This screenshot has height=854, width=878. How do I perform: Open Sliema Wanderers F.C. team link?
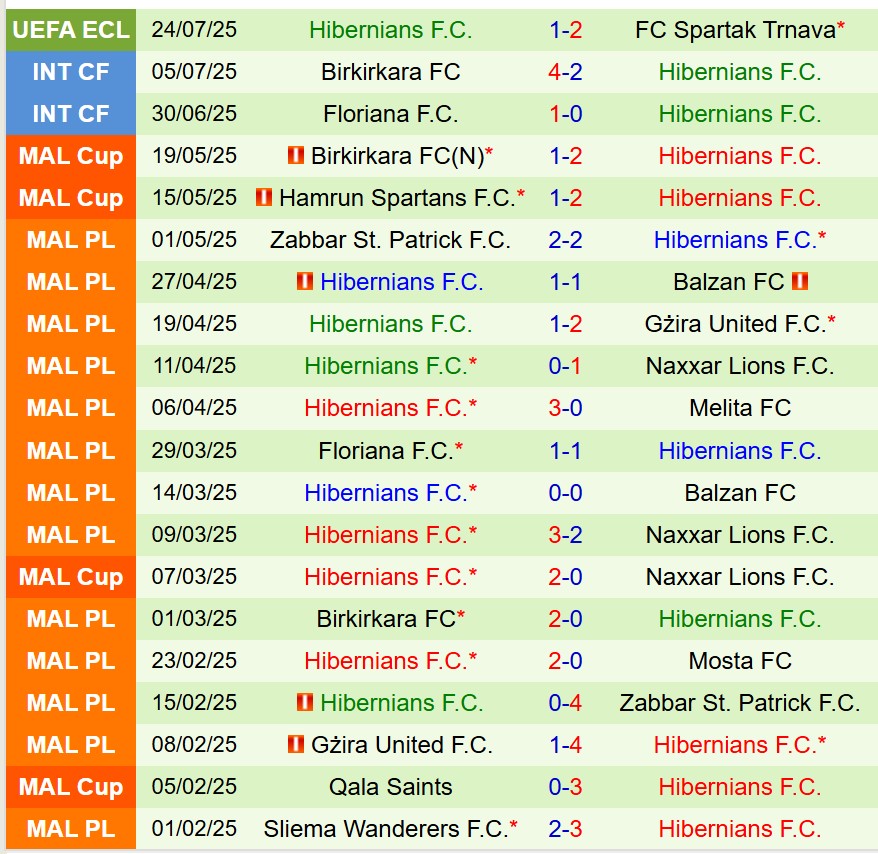(386, 829)
